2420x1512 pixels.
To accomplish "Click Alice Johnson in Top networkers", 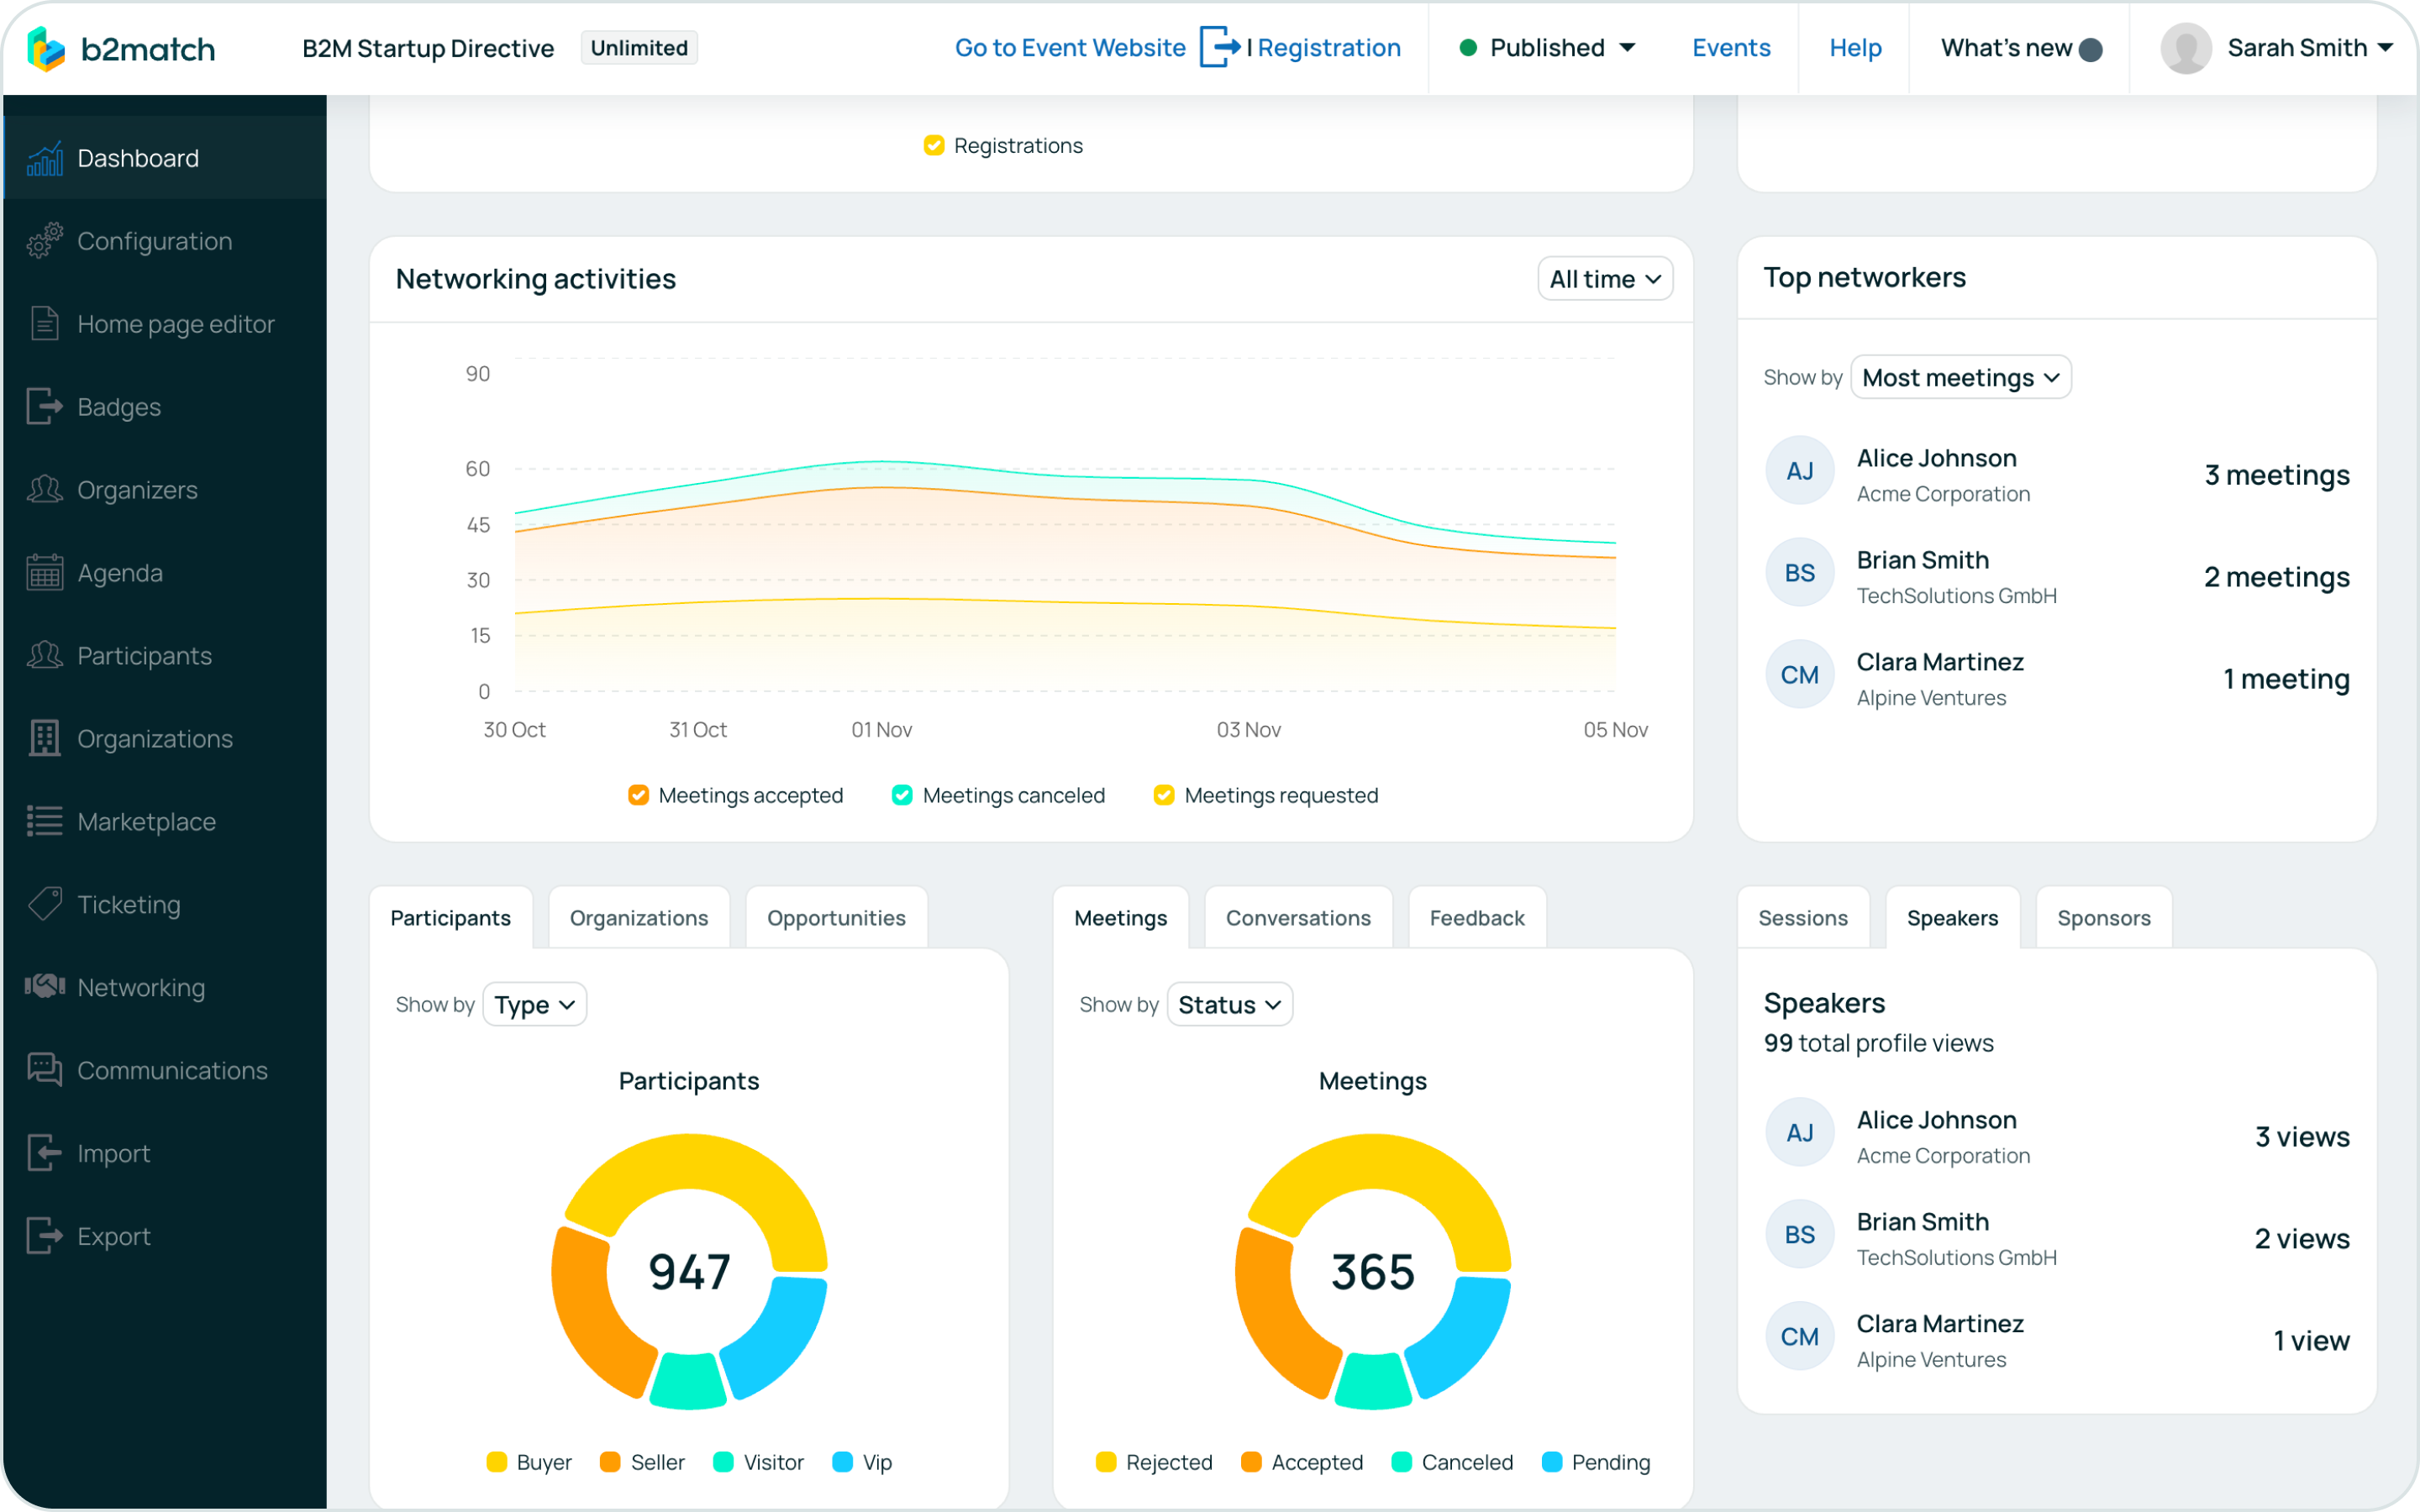I will [x=1935, y=457].
